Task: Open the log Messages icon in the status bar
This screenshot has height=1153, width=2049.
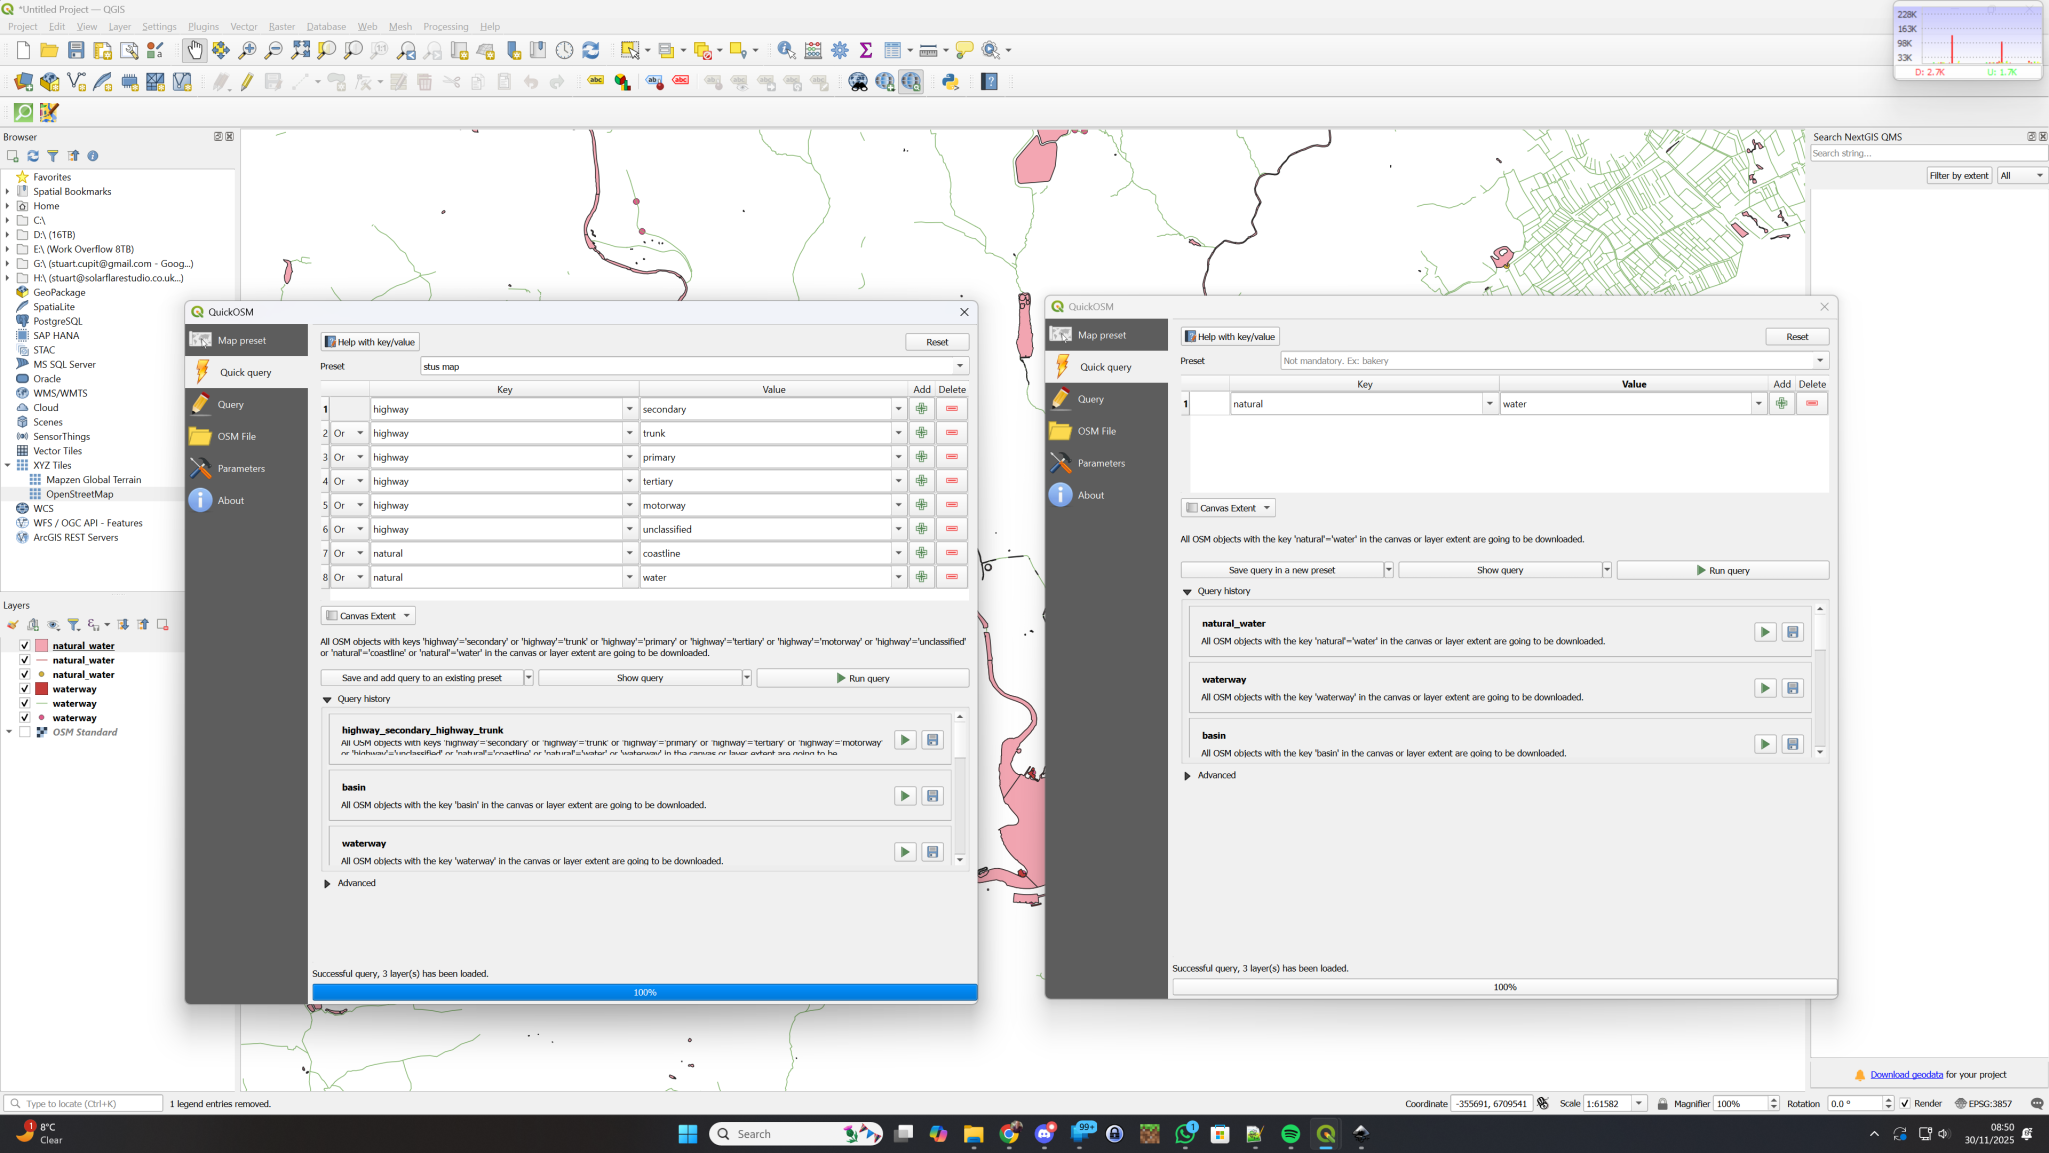Action: click(2037, 1103)
